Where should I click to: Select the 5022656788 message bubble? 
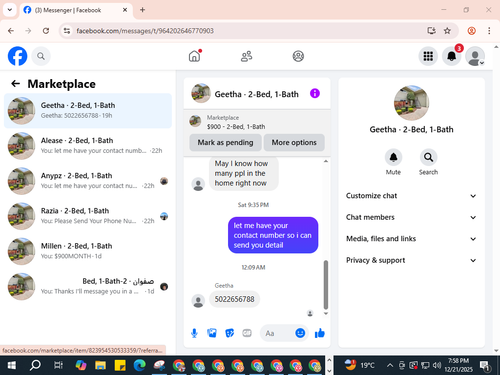pos(234,299)
